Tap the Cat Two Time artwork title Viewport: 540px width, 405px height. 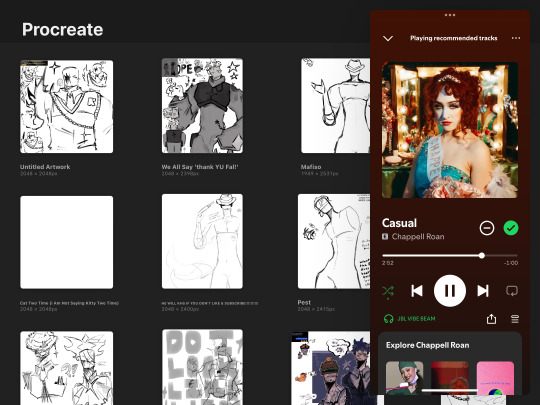[x=69, y=303]
